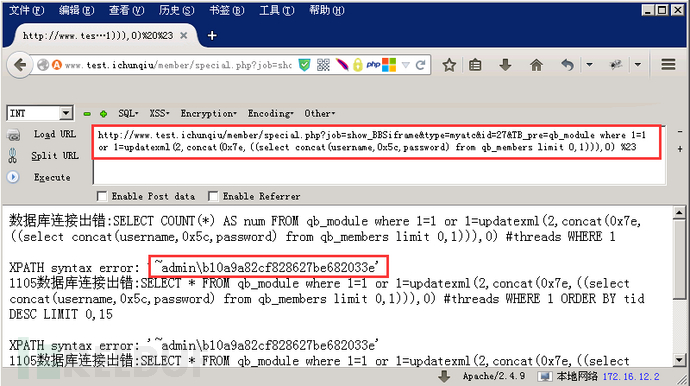Open the 书签(B) menu
The image size is (690, 386).
point(227,10)
